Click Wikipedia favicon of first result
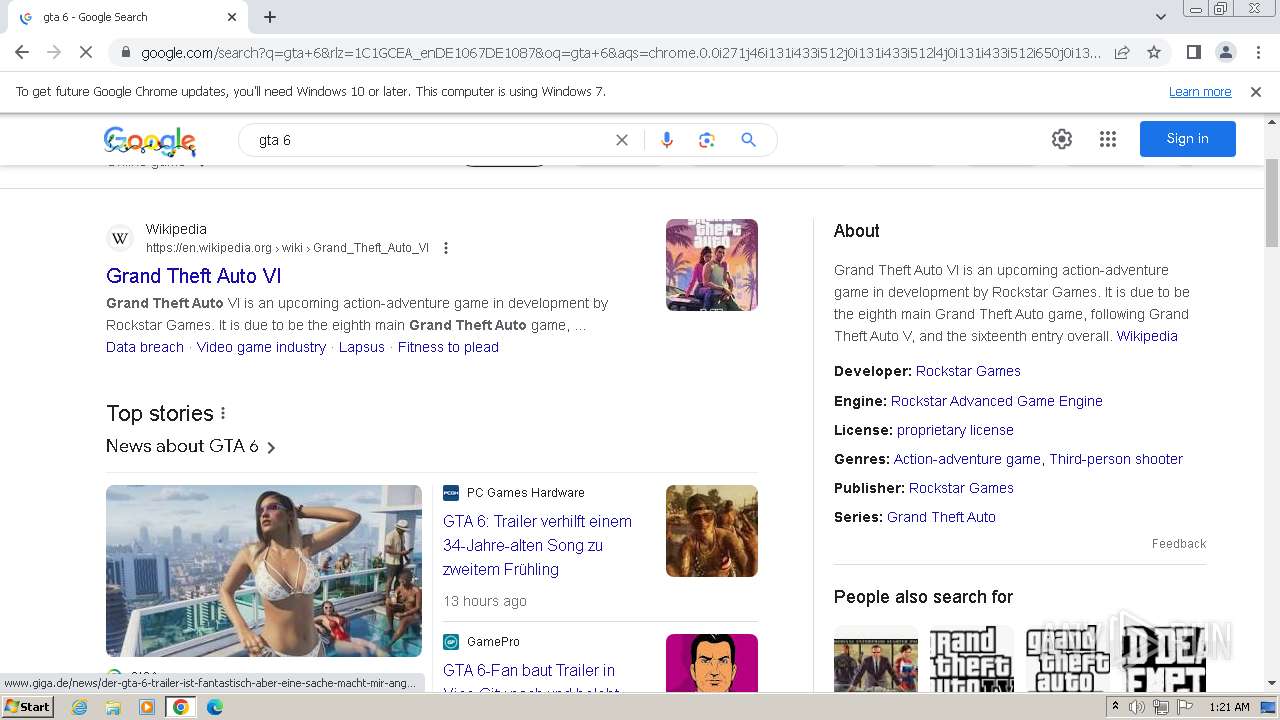 pos(120,238)
